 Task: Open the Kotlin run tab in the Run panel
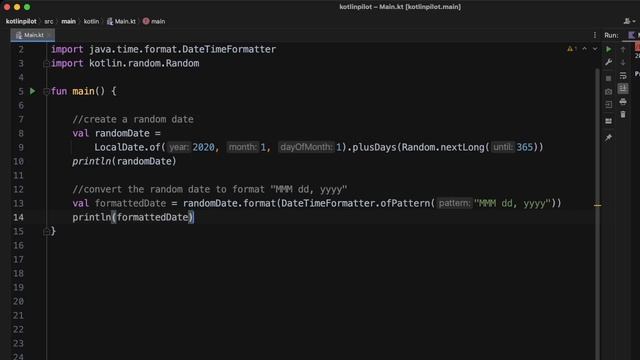(x=634, y=35)
